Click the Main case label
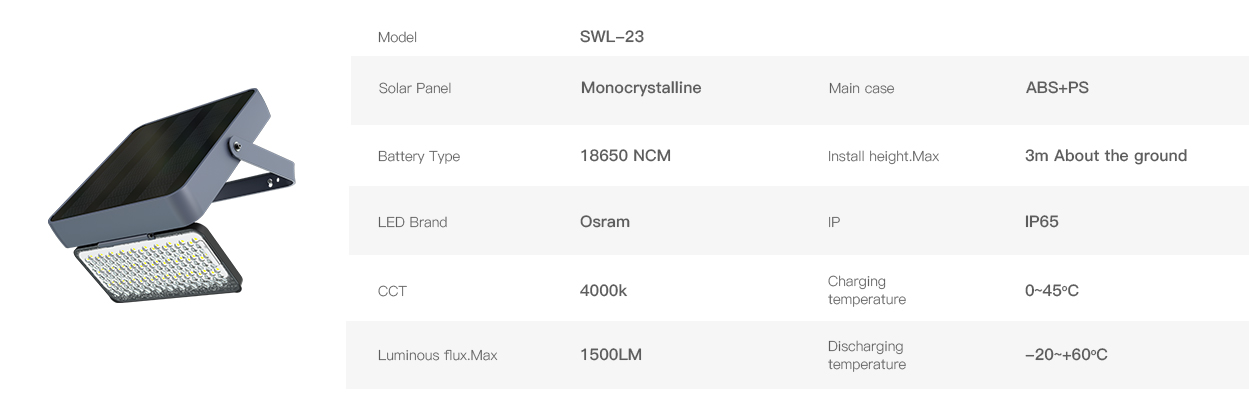The height and width of the screenshot is (400, 1249). (861, 88)
